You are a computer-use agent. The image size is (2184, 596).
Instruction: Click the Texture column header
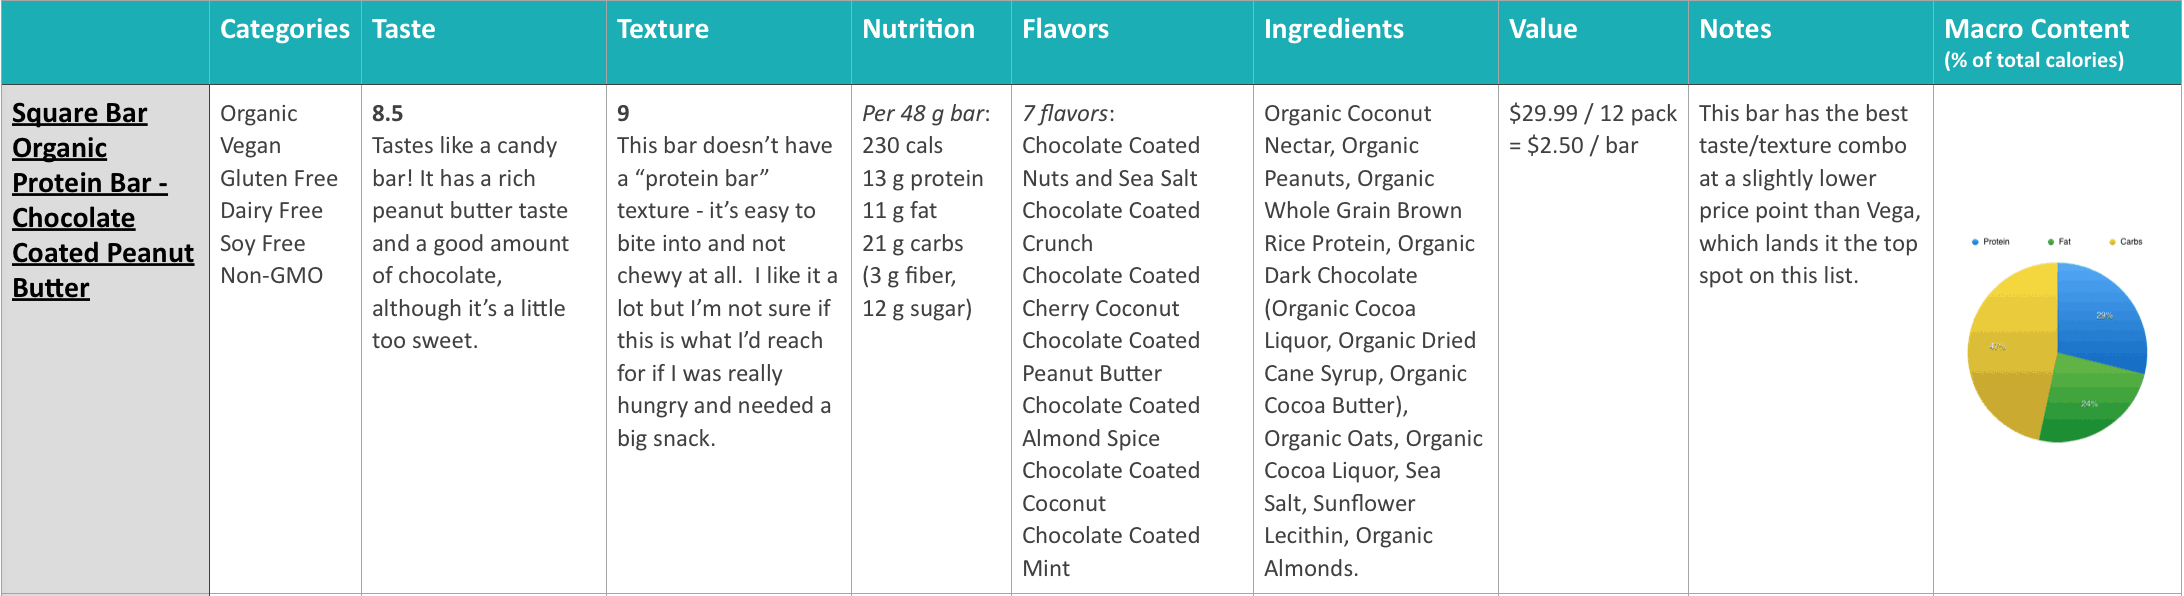(663, 29)
